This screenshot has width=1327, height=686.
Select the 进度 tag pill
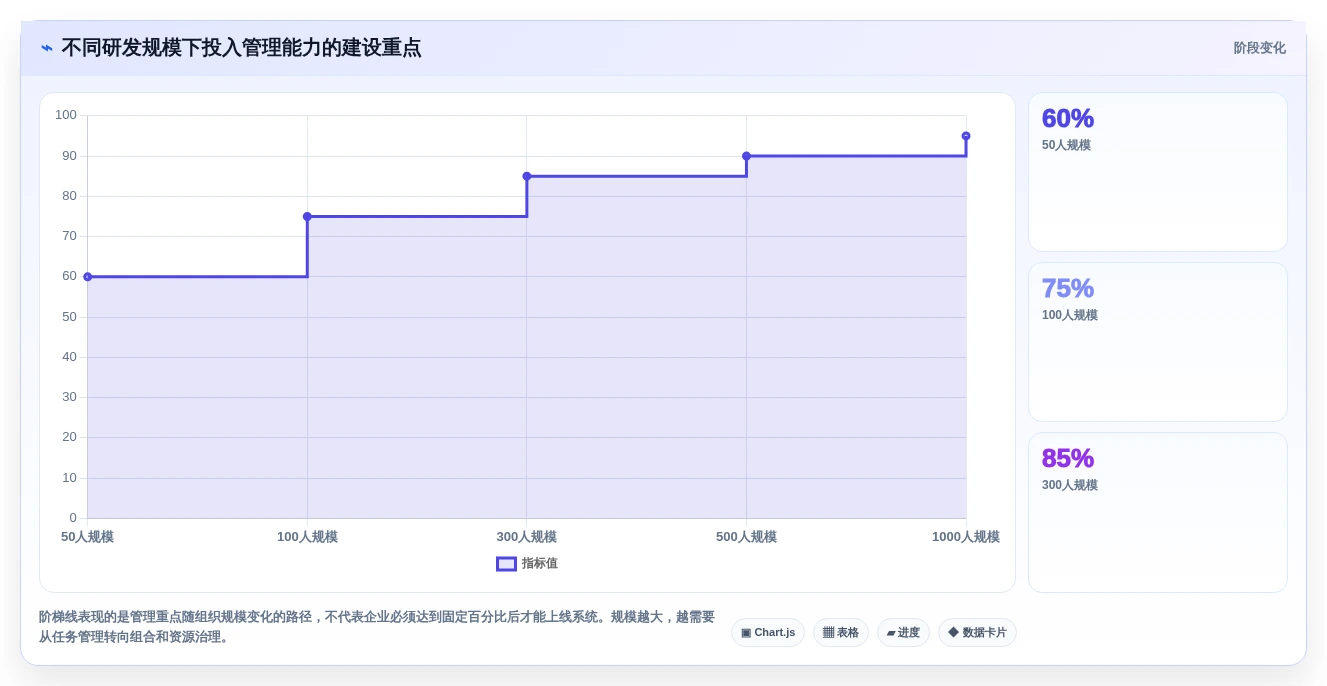[x=903, y=633]
